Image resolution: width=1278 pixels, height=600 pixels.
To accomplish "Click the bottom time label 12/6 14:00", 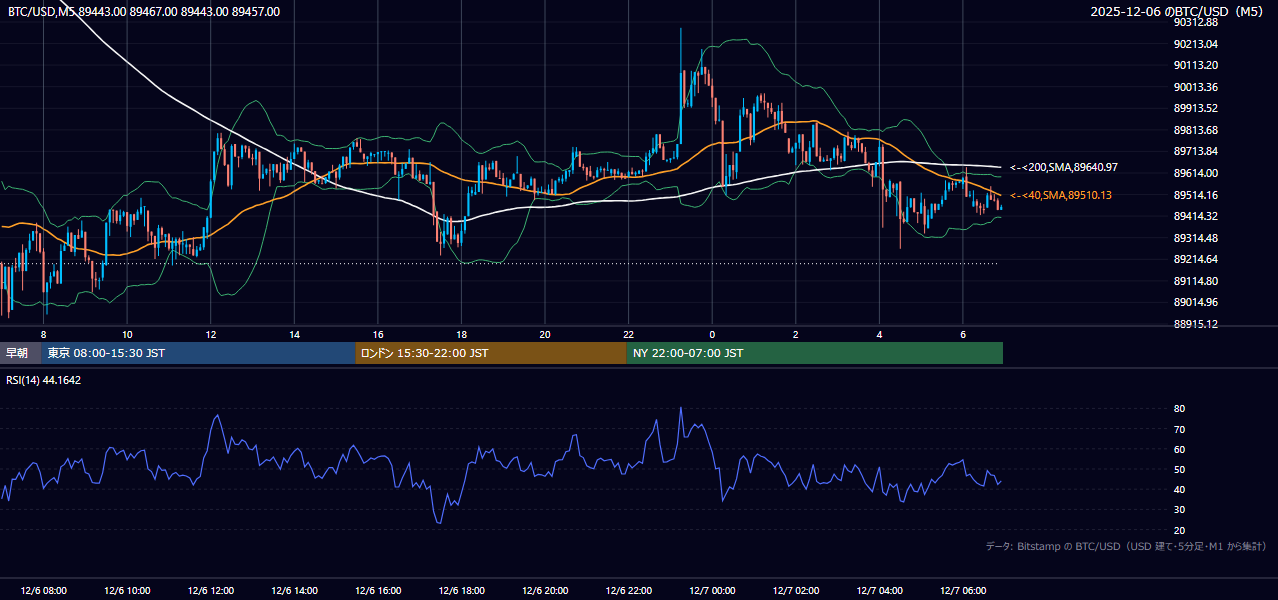I will (x=294, y=591).
